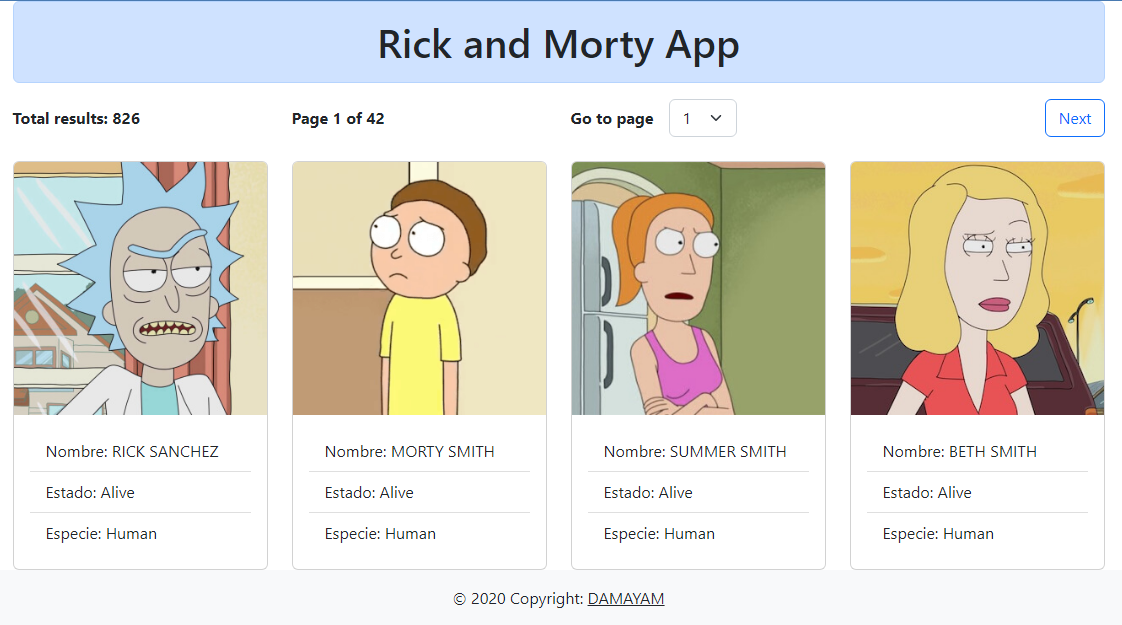Select Morty Smith's character image
1122x625 pixels.
(x=419, y=288)
